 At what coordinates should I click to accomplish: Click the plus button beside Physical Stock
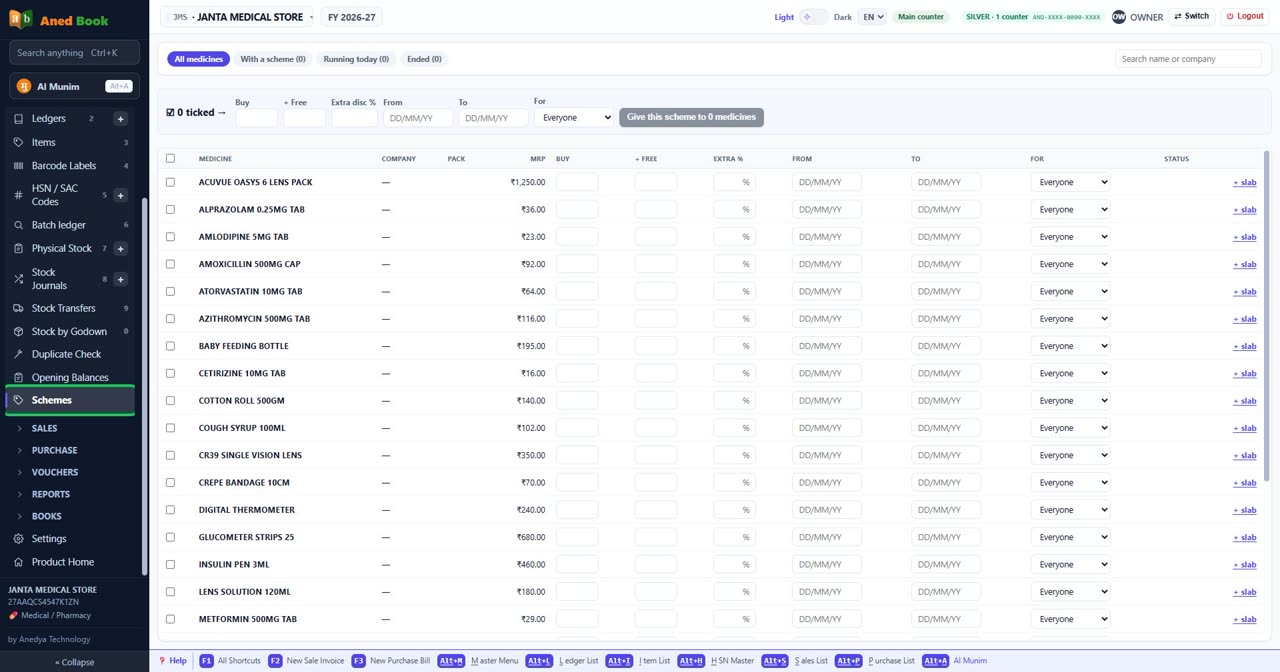coord(120,249)
